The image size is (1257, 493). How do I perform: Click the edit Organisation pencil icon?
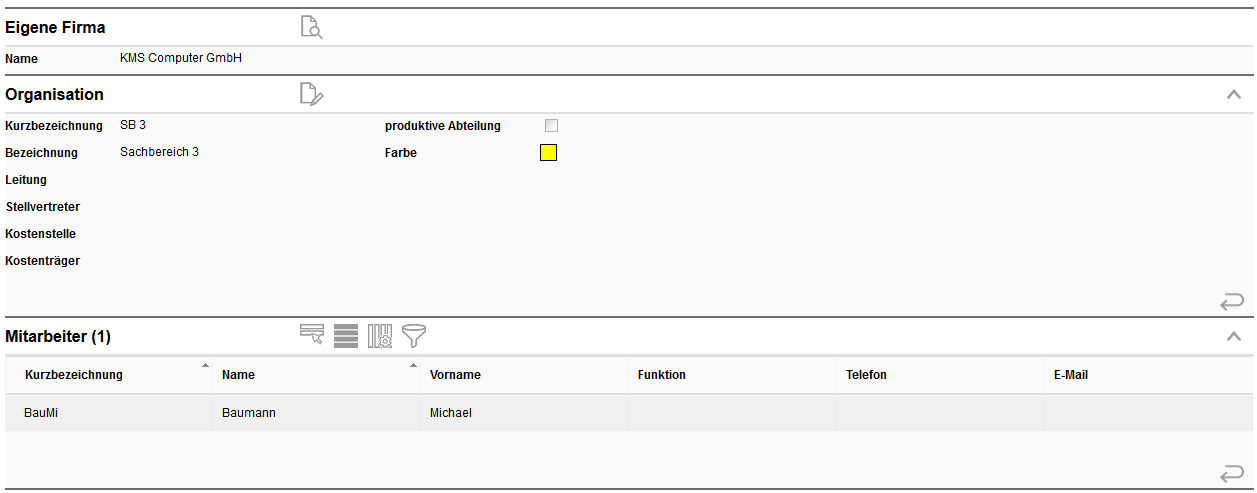click(x=312, y=95)
